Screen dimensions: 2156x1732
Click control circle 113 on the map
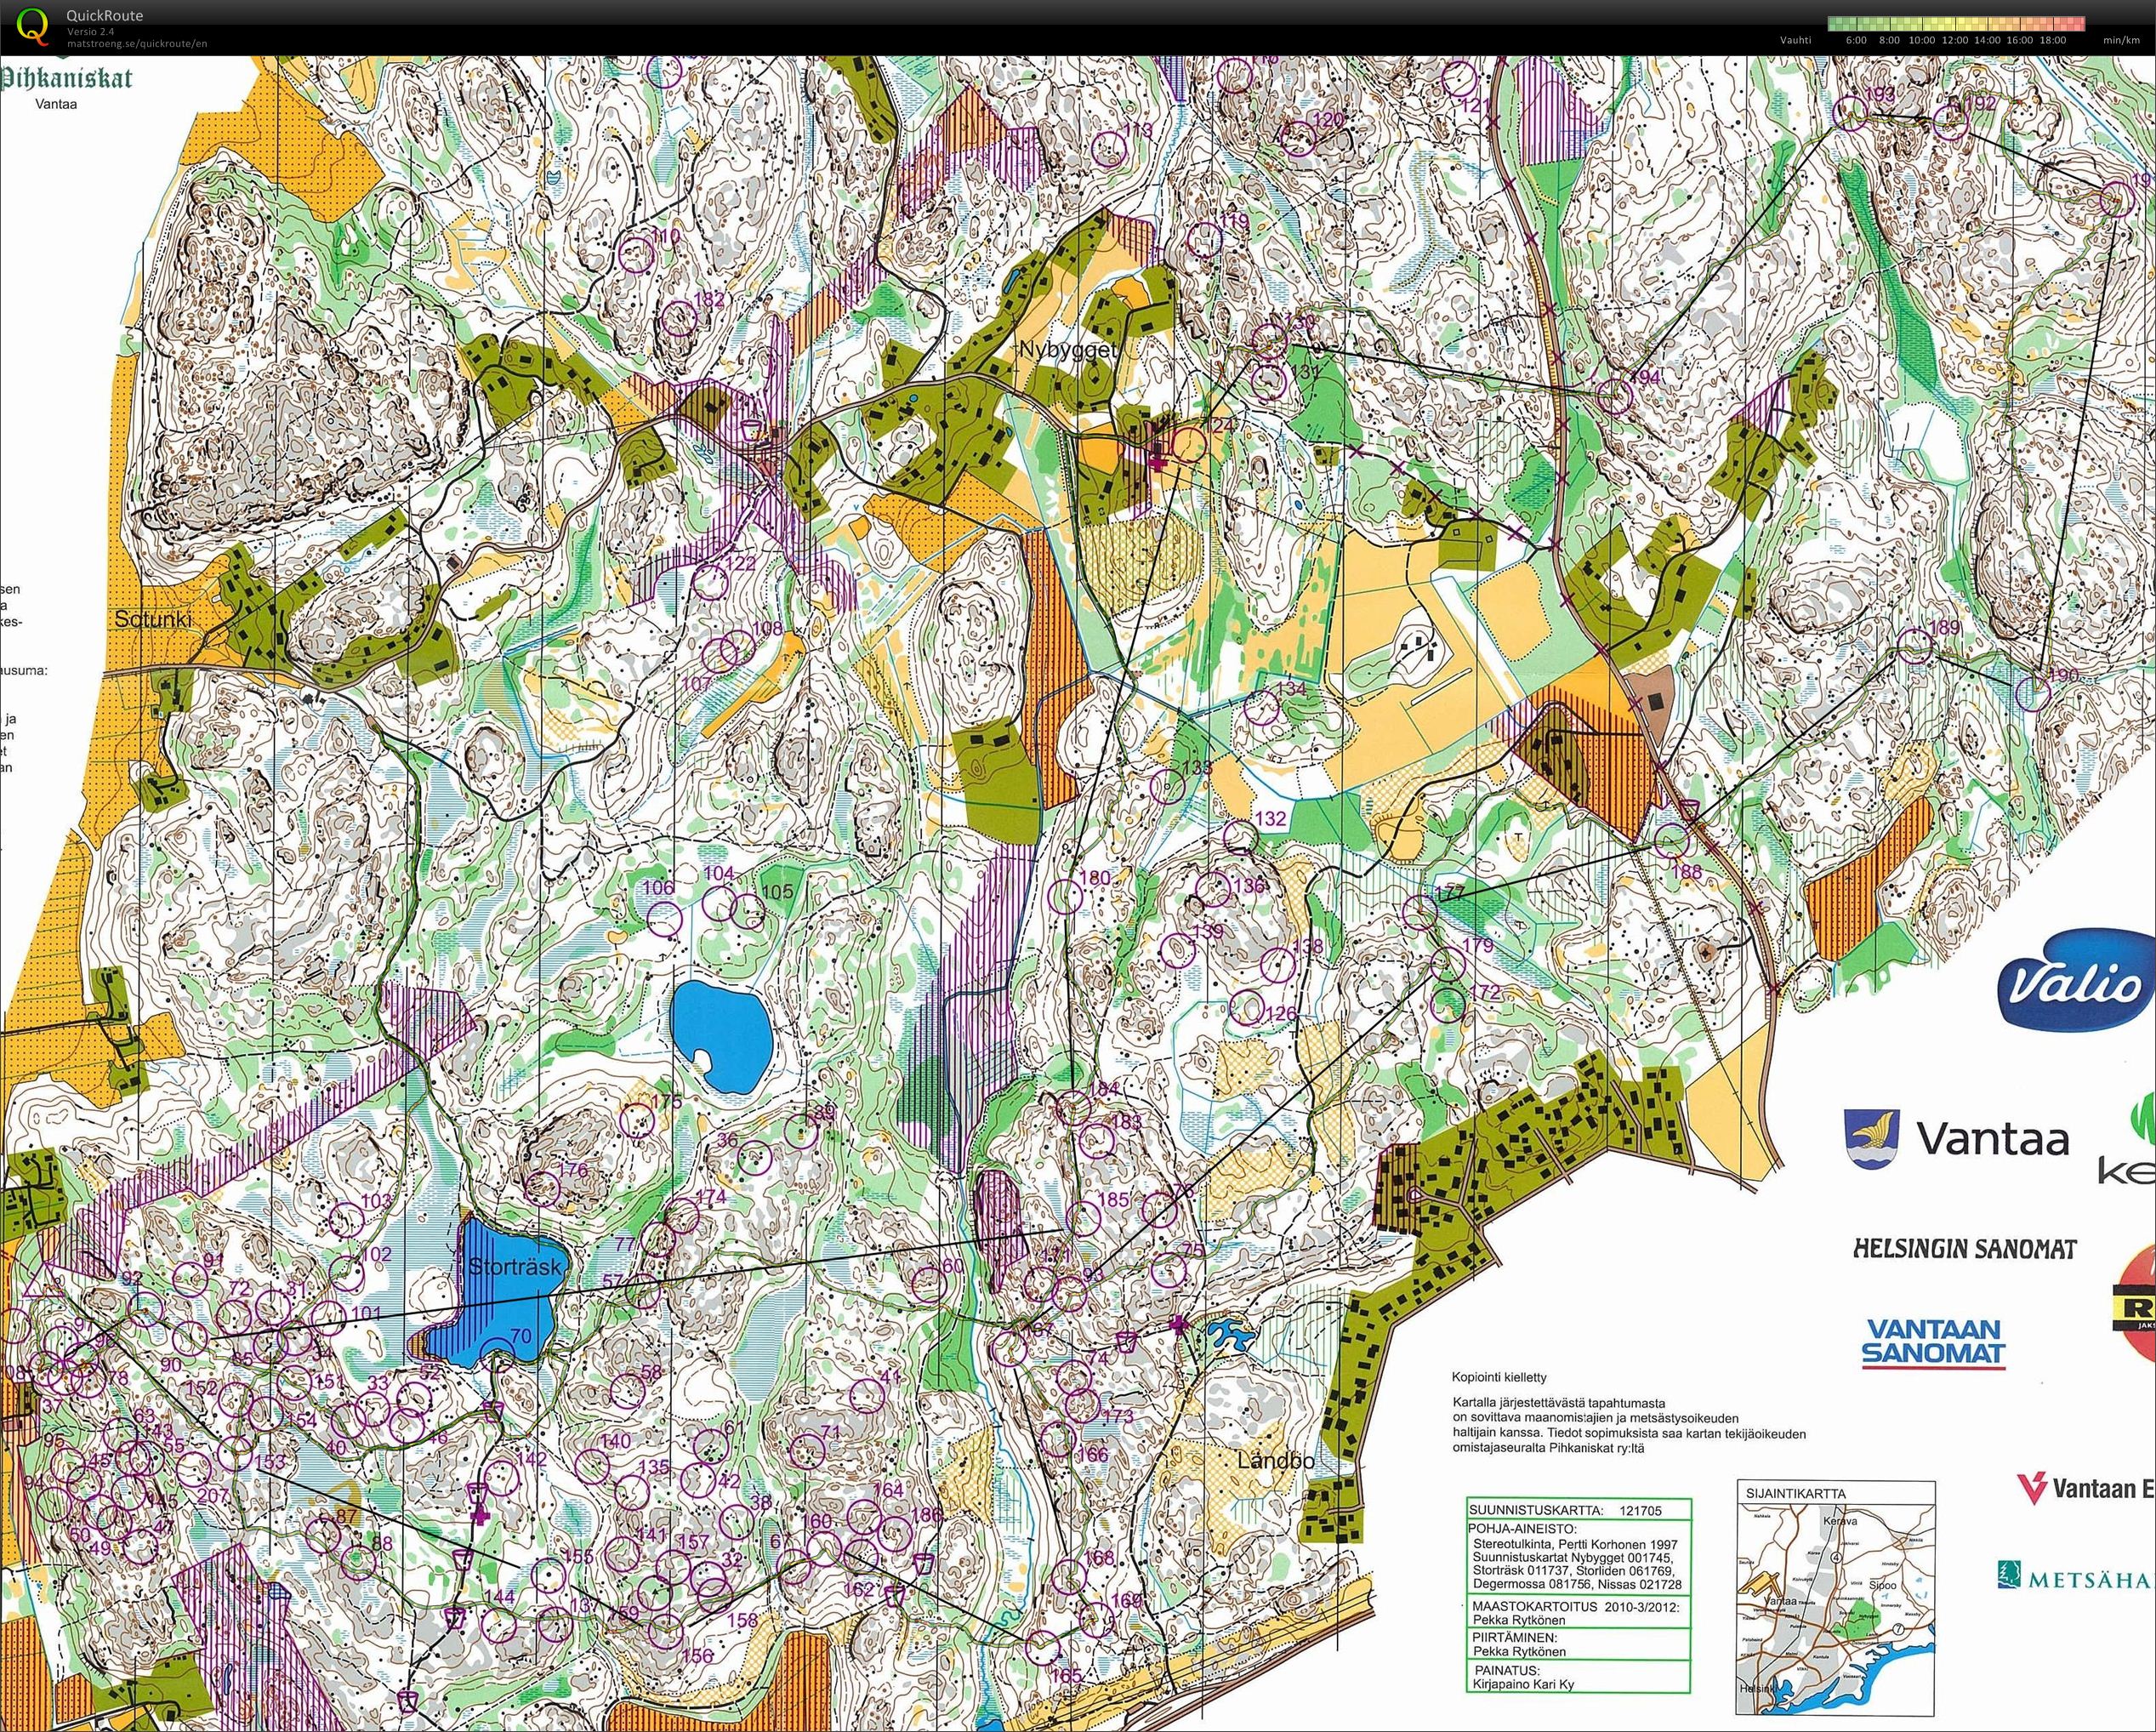point(1110,149)
